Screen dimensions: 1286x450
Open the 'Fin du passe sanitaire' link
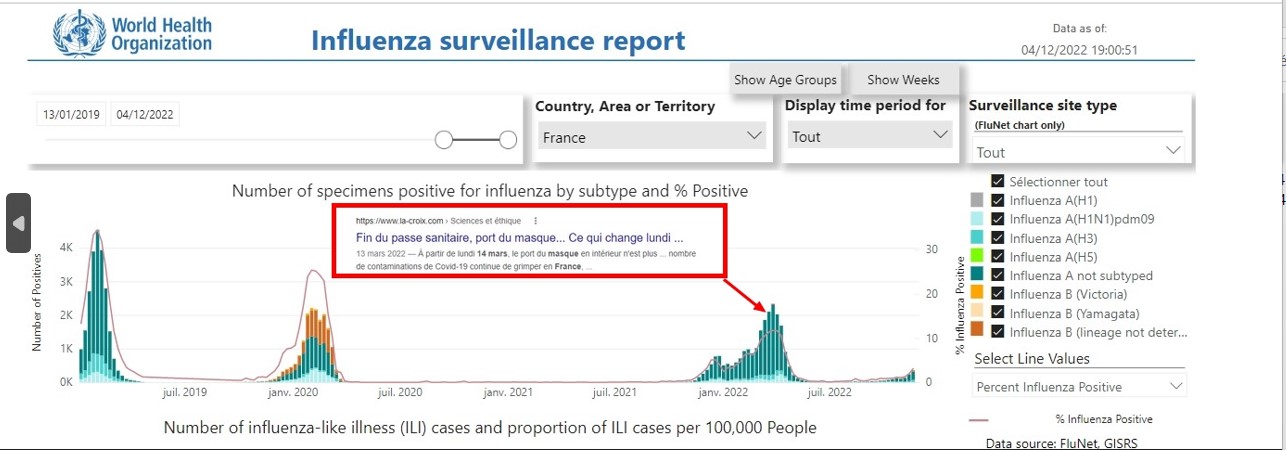(519, 239)
